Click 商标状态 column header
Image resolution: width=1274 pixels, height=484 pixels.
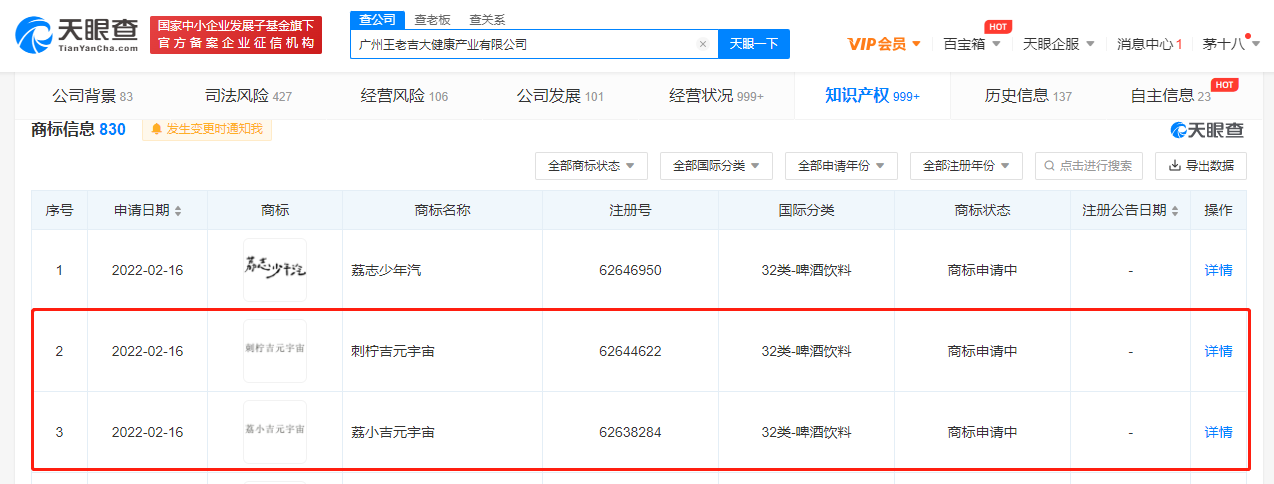982,211
